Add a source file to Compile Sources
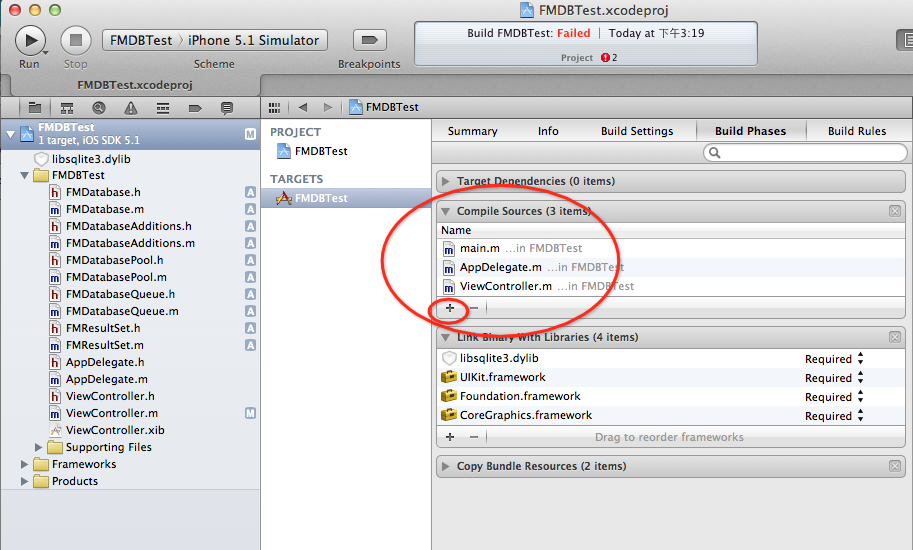The image size is (913, 550). point(450,308)
